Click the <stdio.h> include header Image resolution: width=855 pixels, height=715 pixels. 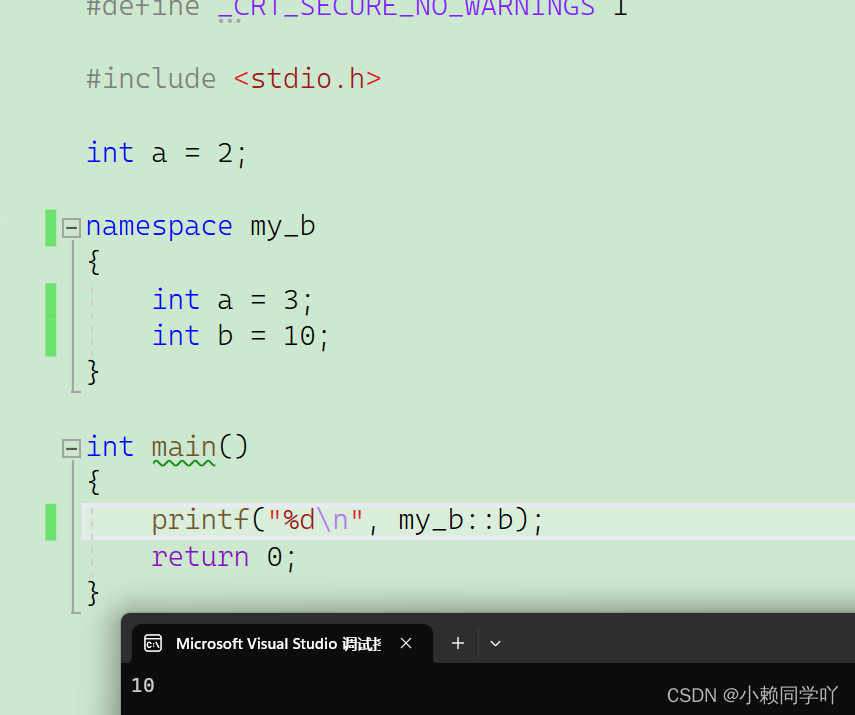coord(308,79)
